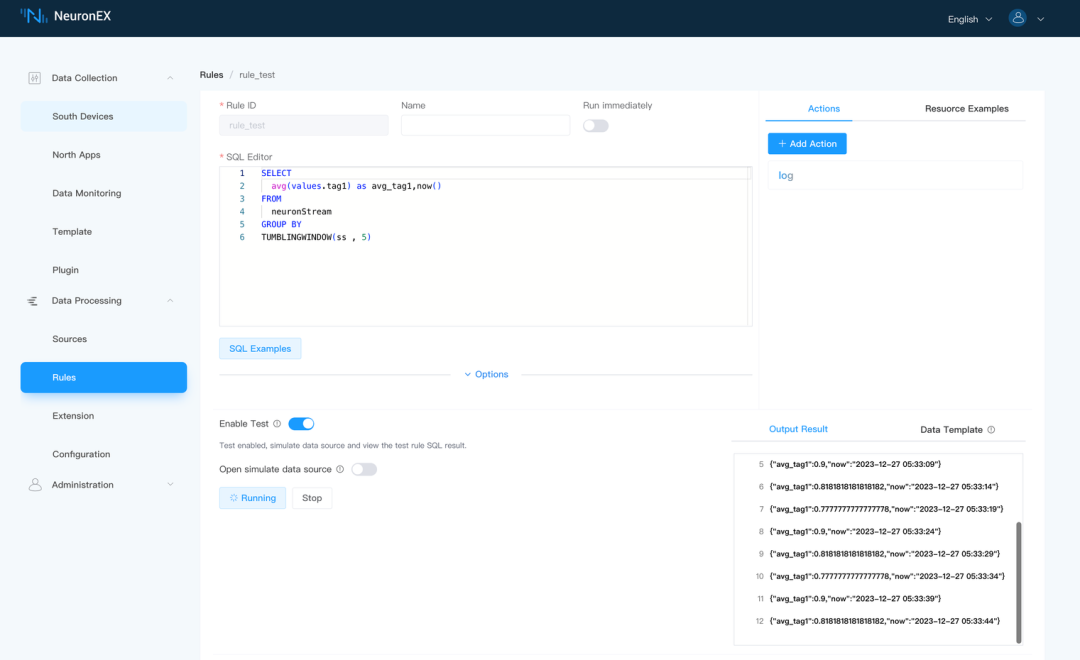Open the Configuration menu item
Viewport: 1080px width, 660px height.
click(x=103, y=454)
